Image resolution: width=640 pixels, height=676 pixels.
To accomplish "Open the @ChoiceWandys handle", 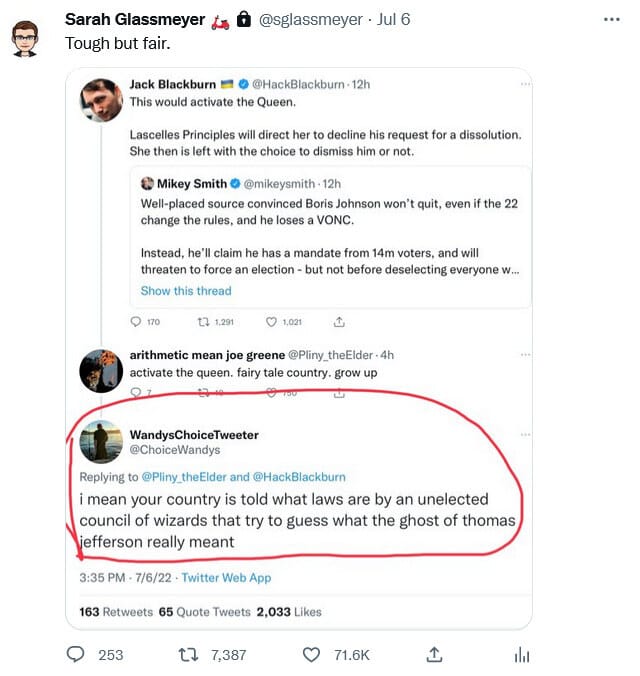I will (175, 450).
